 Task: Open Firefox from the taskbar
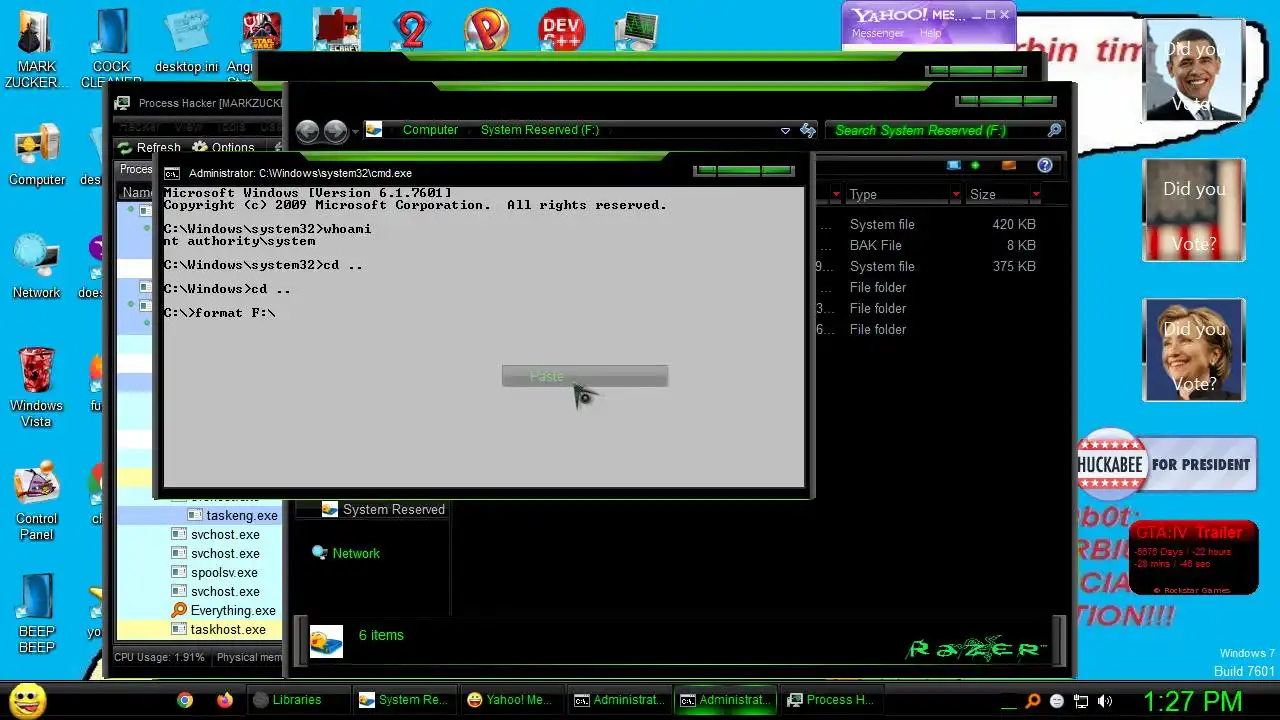pos(225,700)
